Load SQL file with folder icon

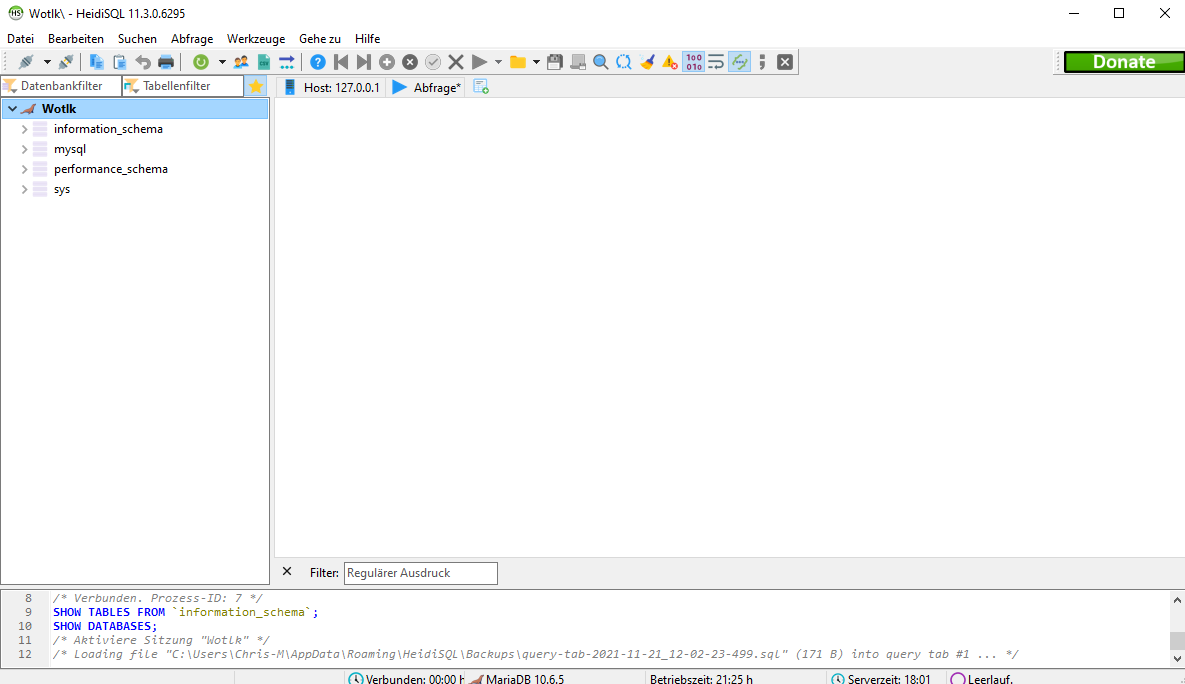518,62
